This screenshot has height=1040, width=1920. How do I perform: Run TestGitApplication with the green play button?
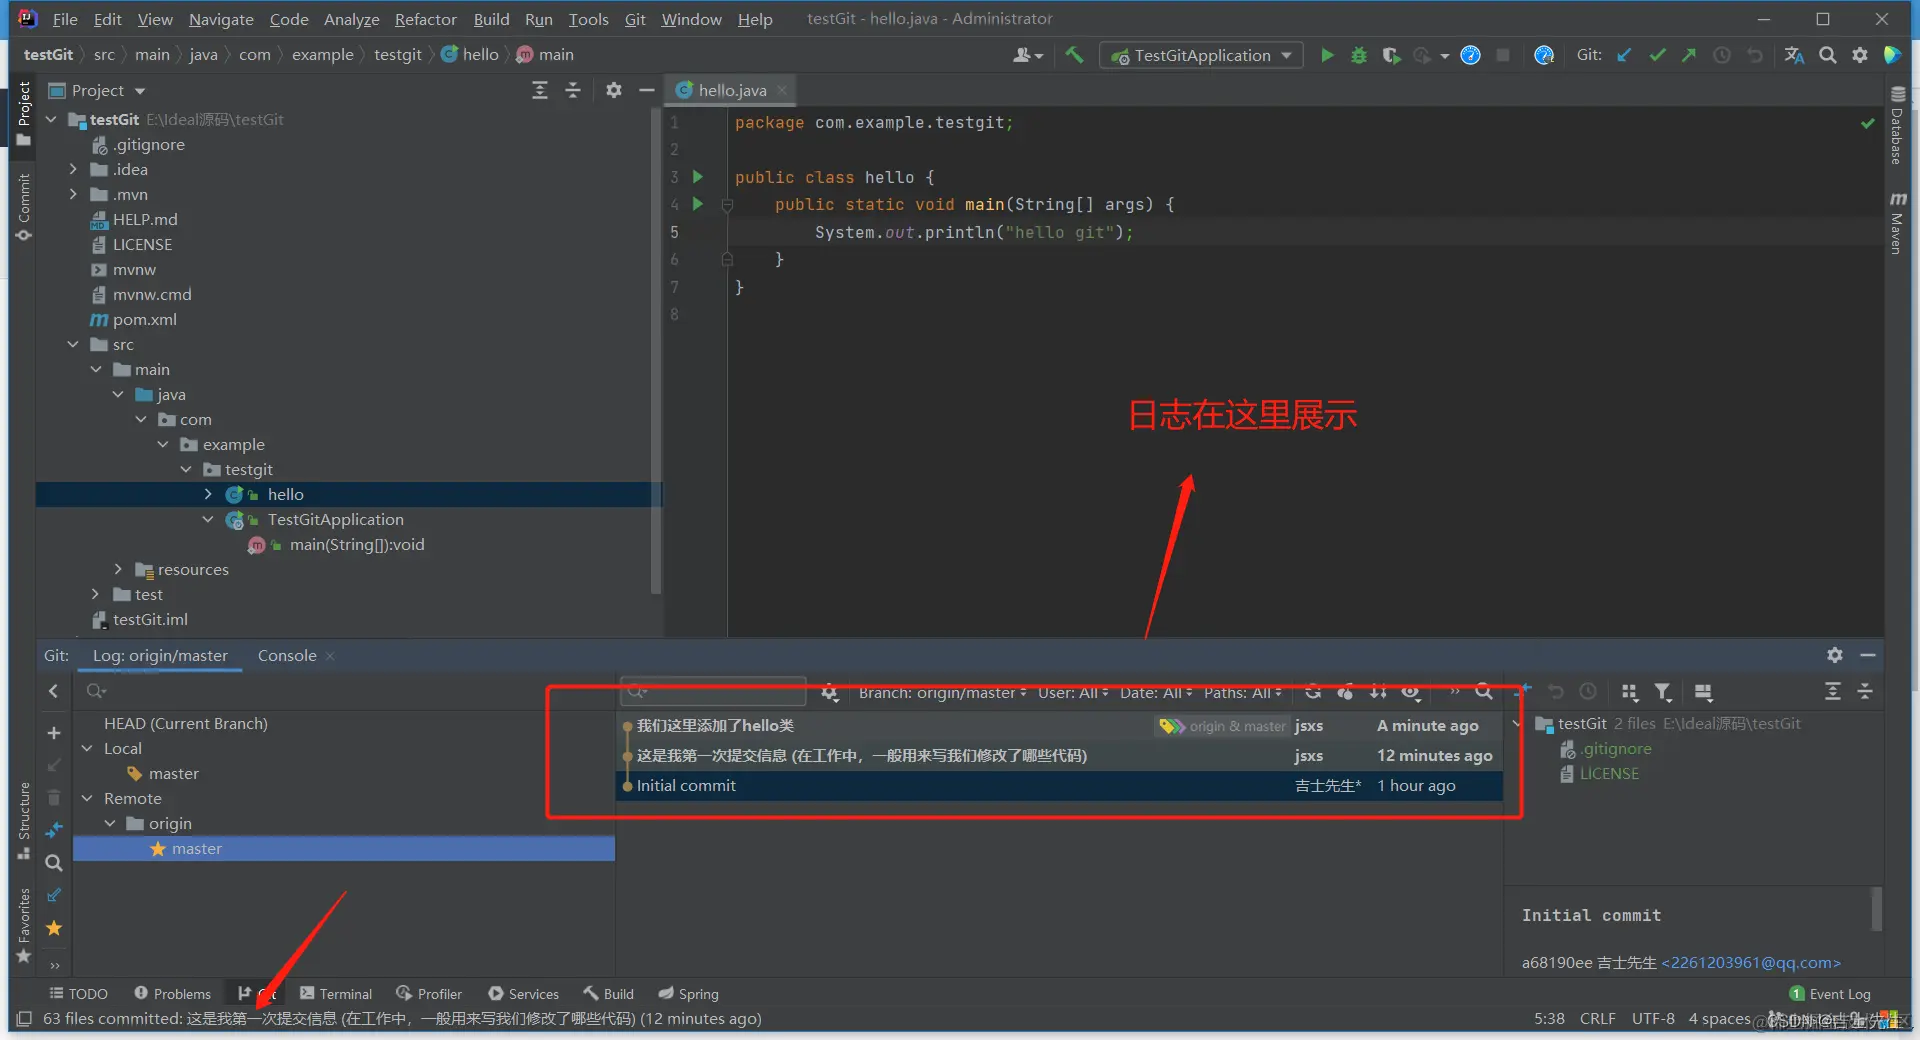[x=1327, y=55]
